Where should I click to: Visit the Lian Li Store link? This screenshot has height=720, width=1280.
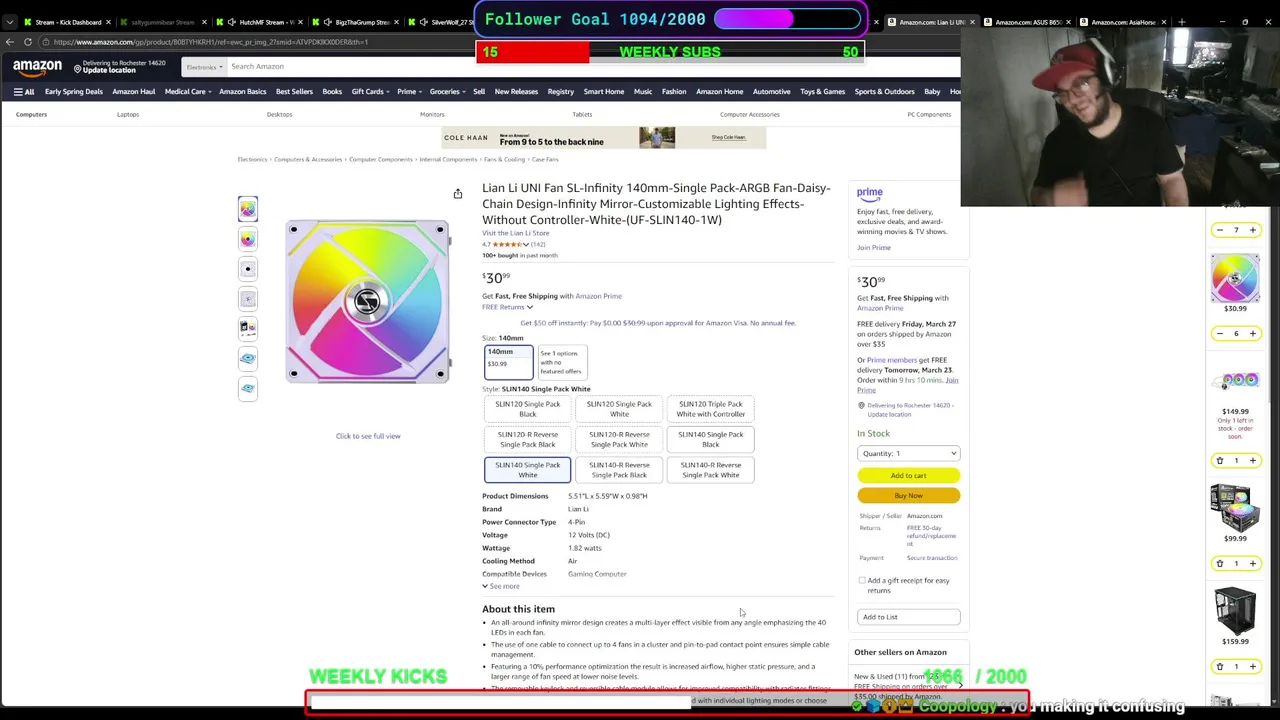coord(516,233)
